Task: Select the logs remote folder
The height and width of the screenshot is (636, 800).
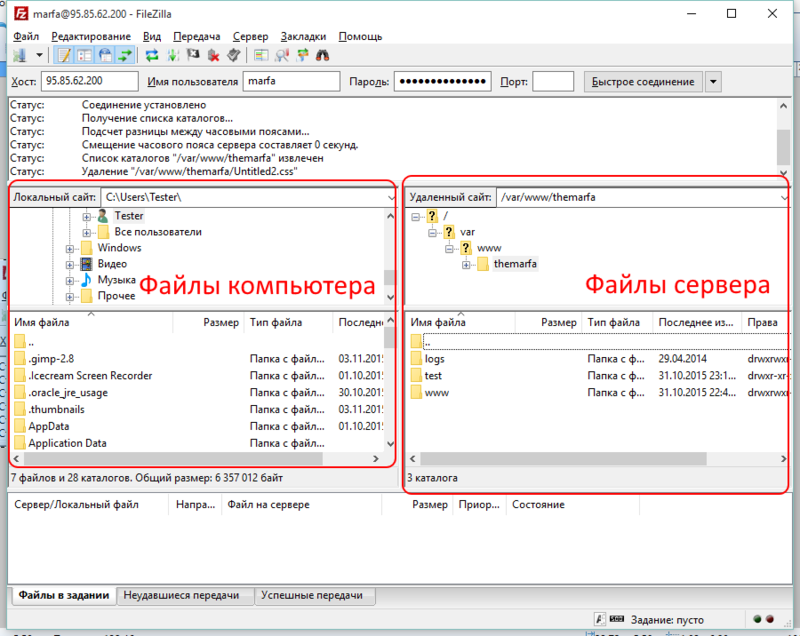Action: (434, 359)
